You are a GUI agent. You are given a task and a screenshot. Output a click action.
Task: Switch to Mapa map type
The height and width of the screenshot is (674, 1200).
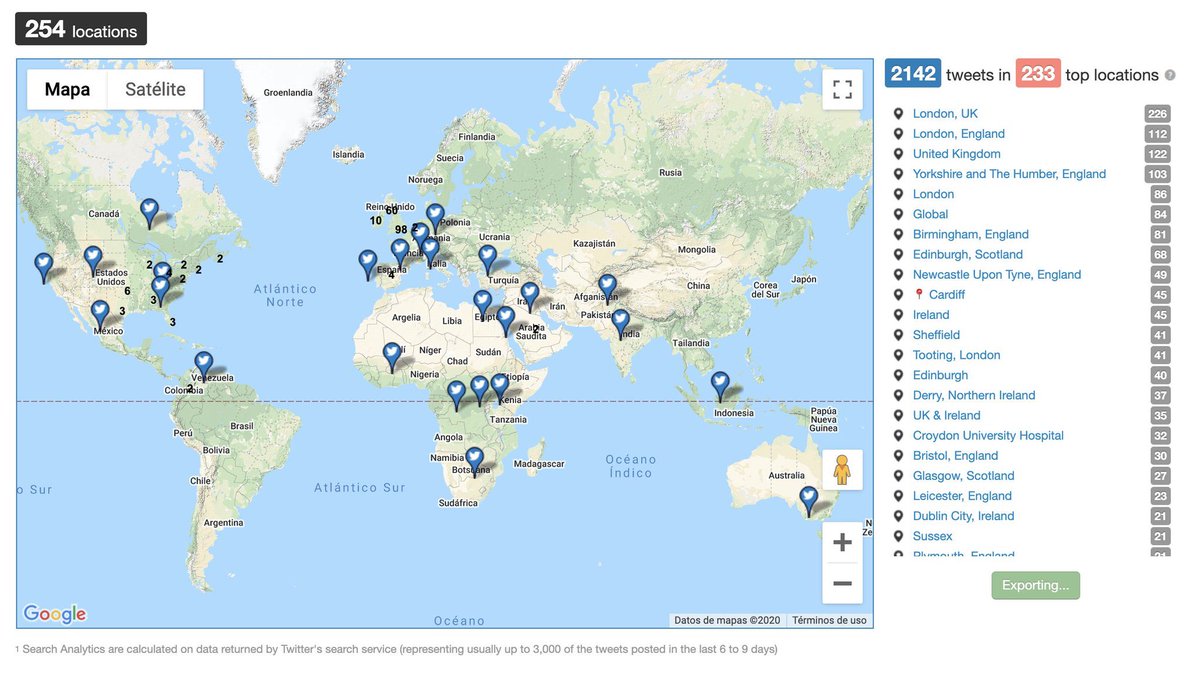click(67, 89)
